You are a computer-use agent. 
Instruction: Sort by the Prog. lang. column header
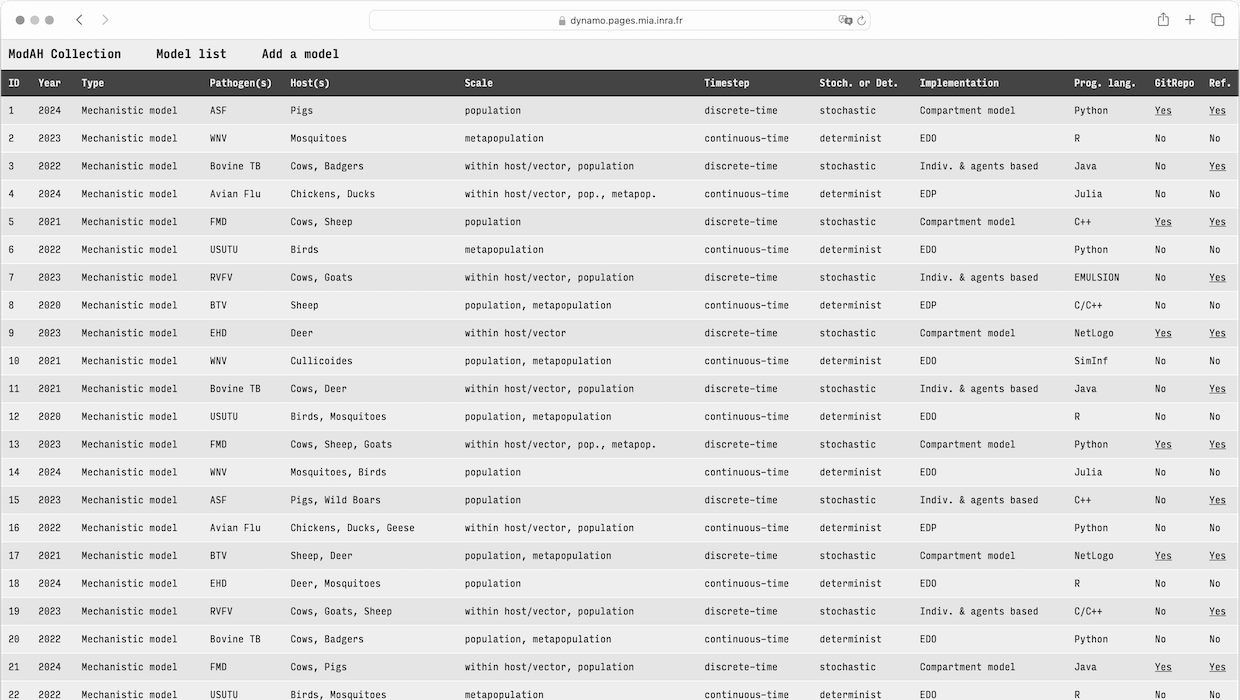pos(1104,83)
